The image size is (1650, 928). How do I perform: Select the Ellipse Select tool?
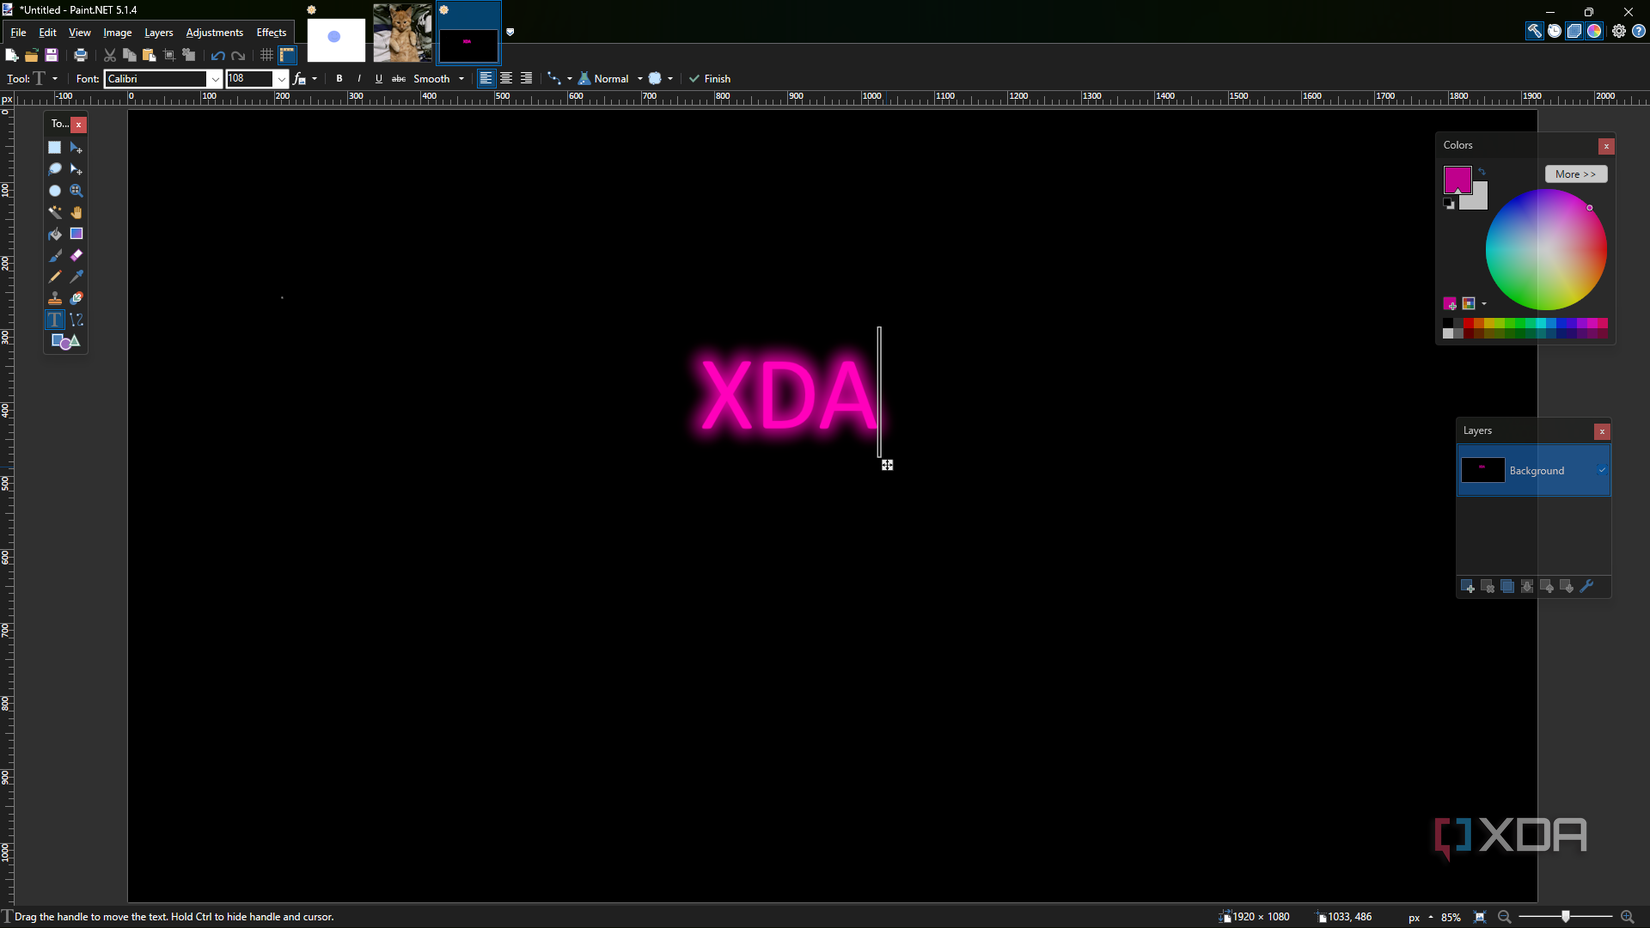tap(55, 191)
